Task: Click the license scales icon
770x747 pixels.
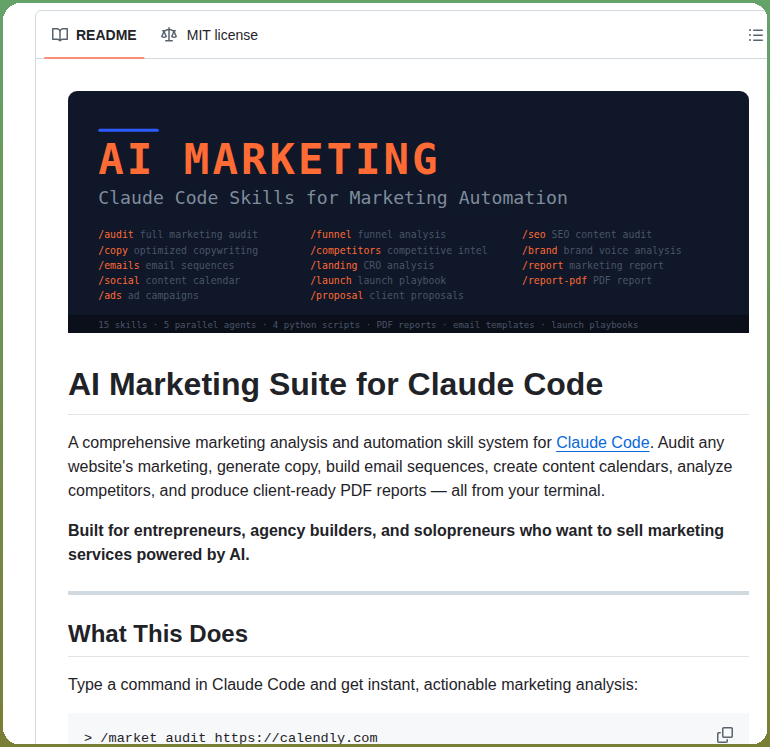Action: [x=169, y=35]
